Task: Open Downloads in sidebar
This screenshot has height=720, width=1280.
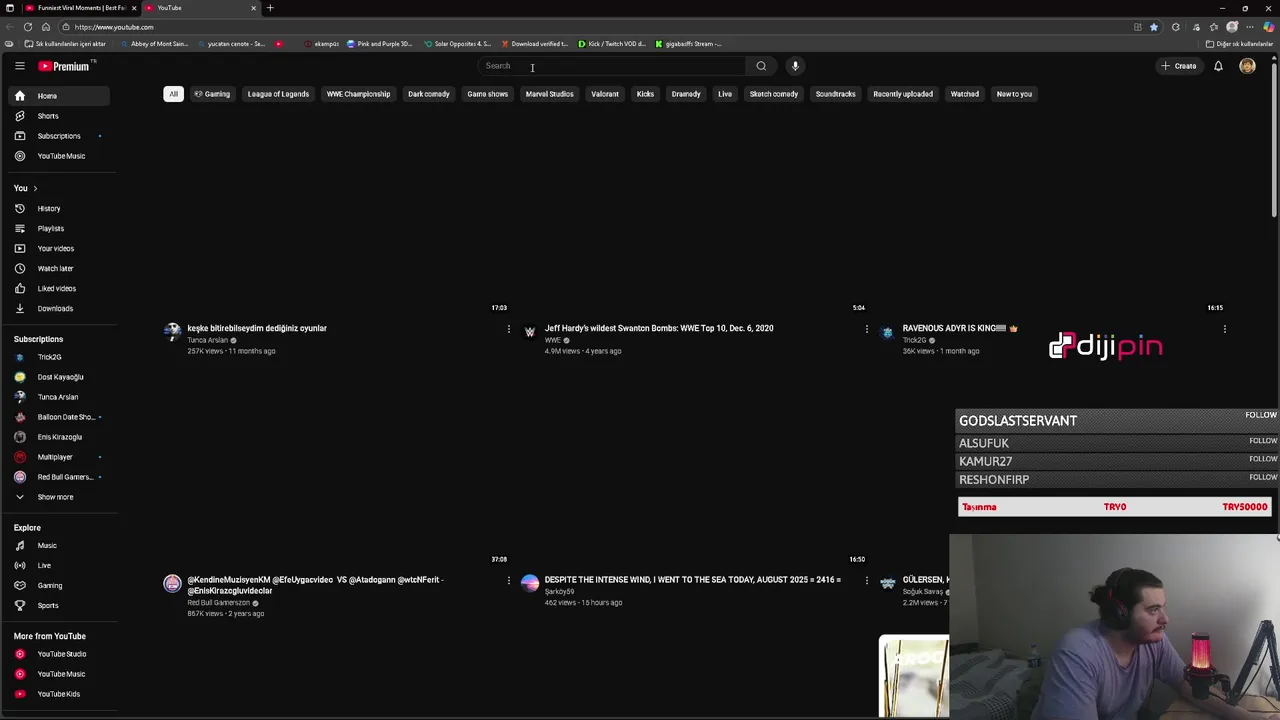Action: [x=60, y=309]
